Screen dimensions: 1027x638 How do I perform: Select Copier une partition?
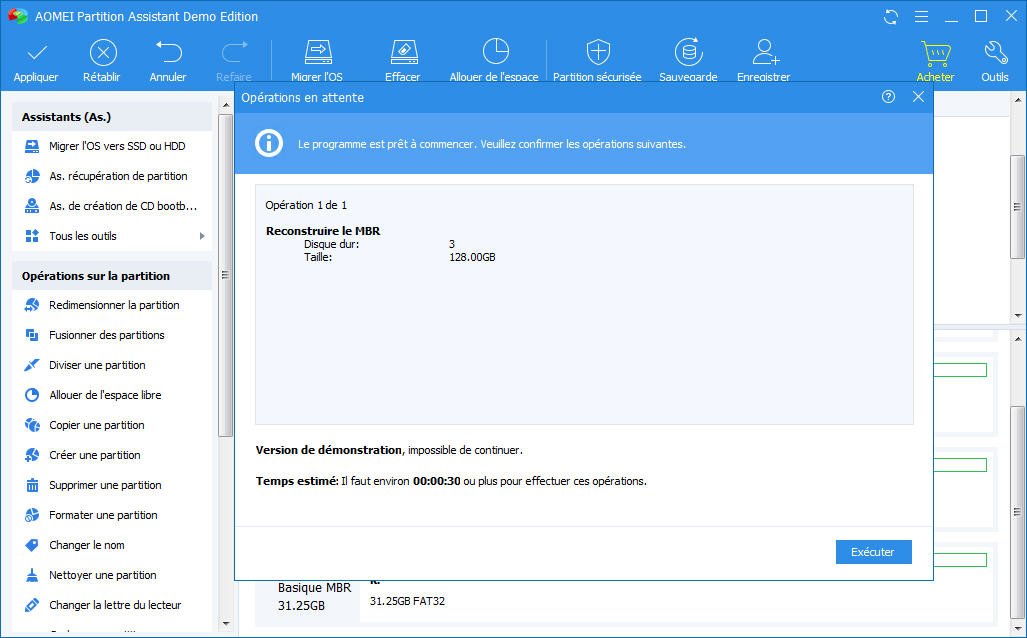coord(111,426)
